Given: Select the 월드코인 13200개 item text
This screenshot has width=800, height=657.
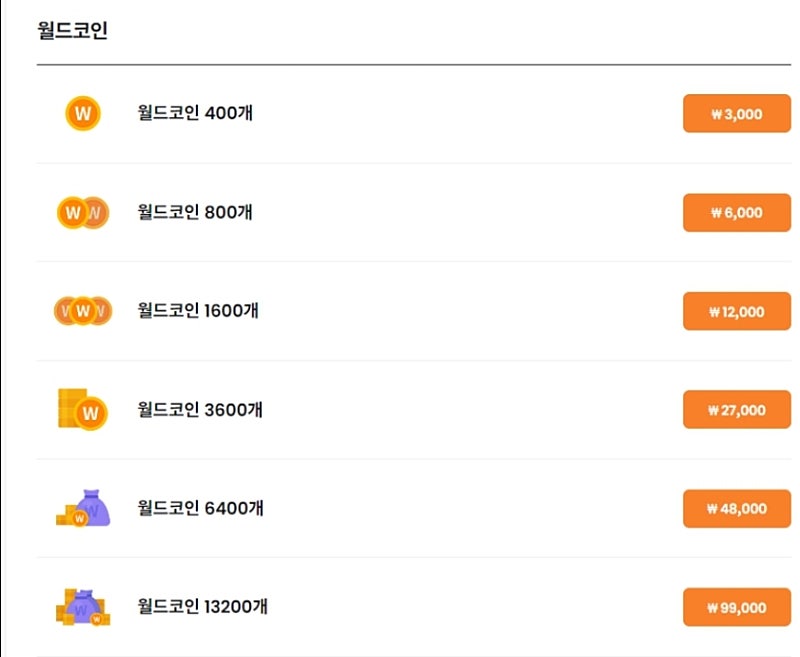Looking at the screenshot, I should [x=203, y=606].
